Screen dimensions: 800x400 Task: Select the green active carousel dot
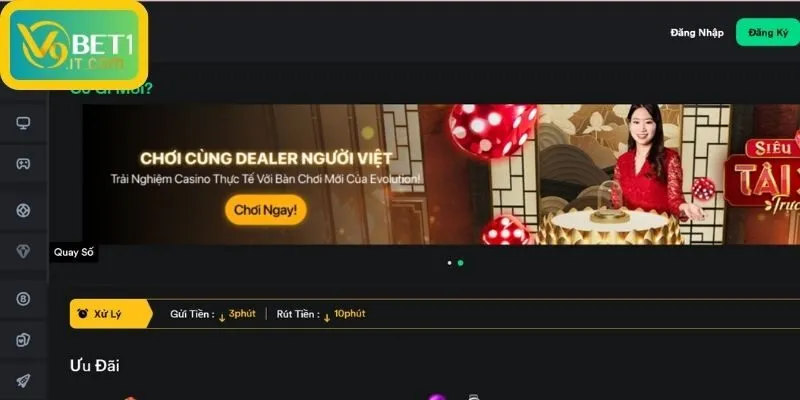pyautogui.click(x=460, y=263)
